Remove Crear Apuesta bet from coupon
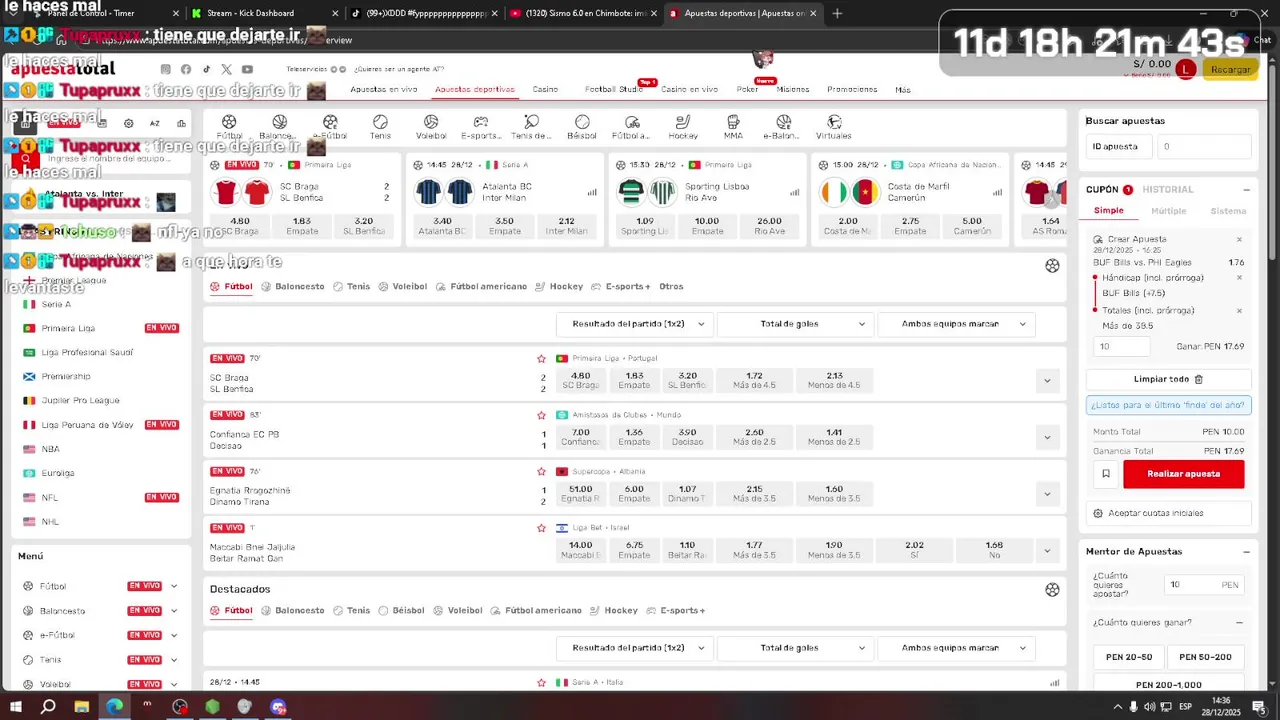 pos(1239,240)
